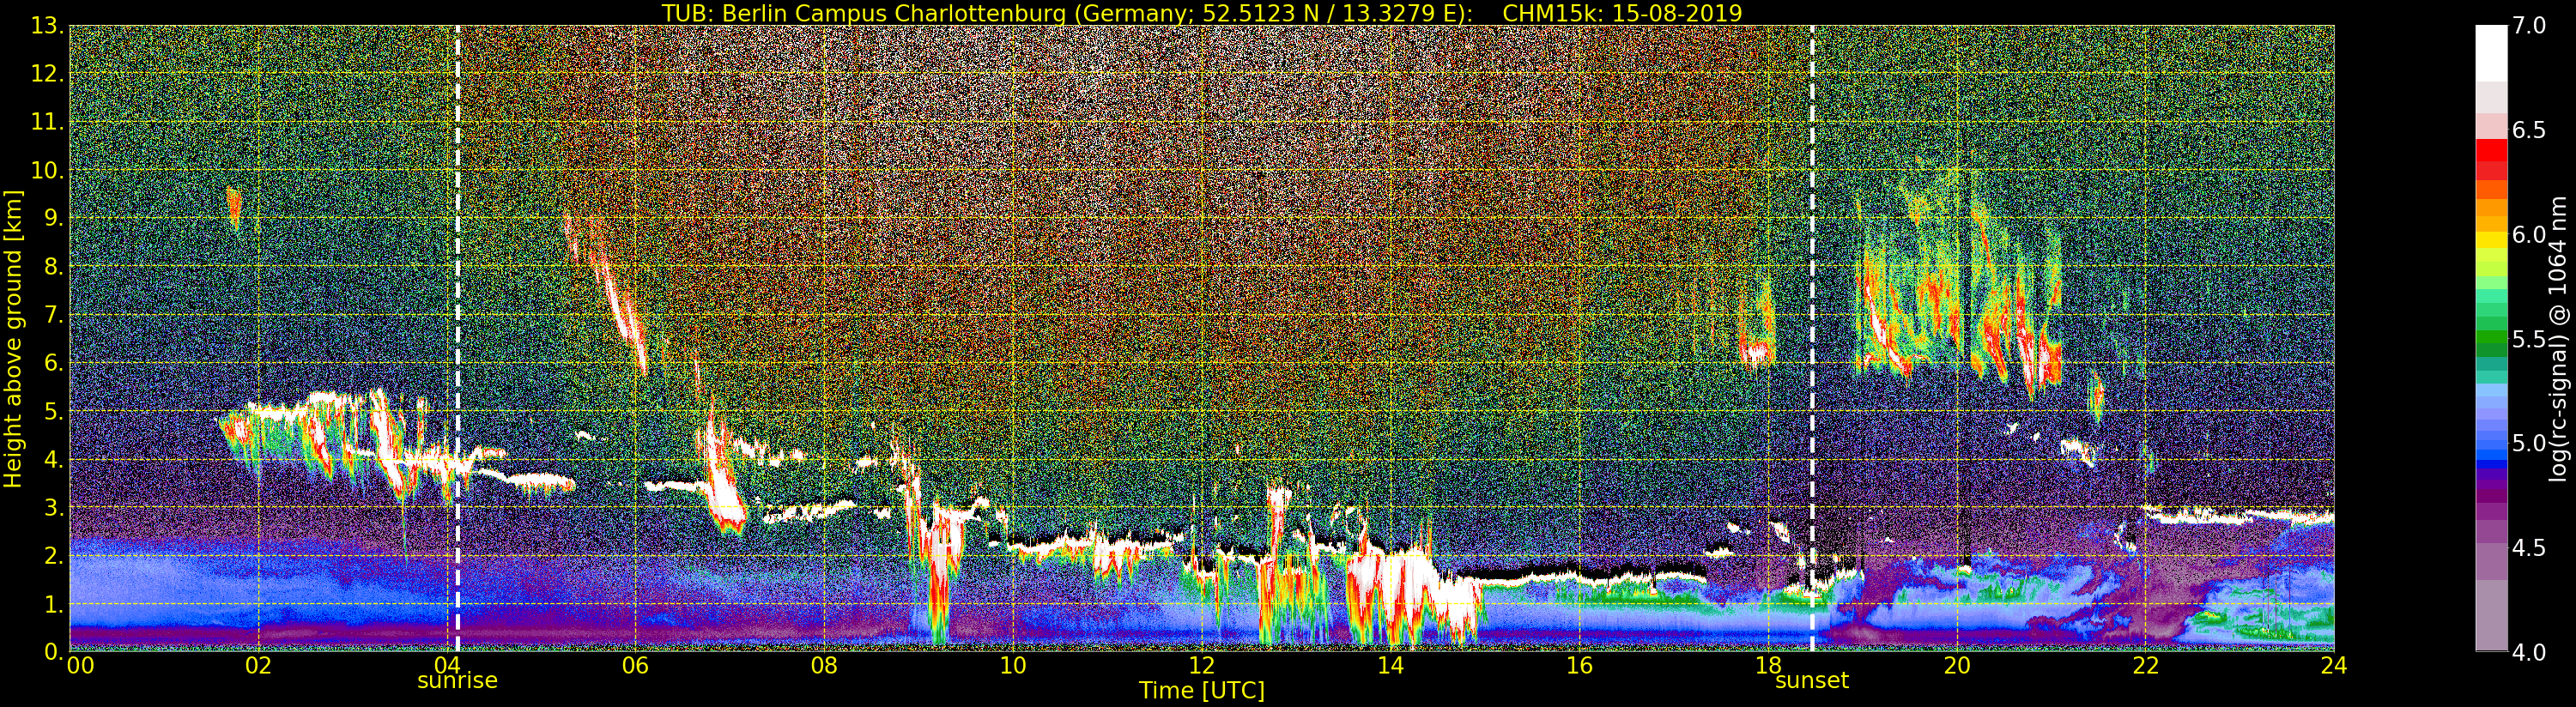The image size is (2576, 707).
Task: Click the '24' time axis tick label
Action: (2334, 666)
